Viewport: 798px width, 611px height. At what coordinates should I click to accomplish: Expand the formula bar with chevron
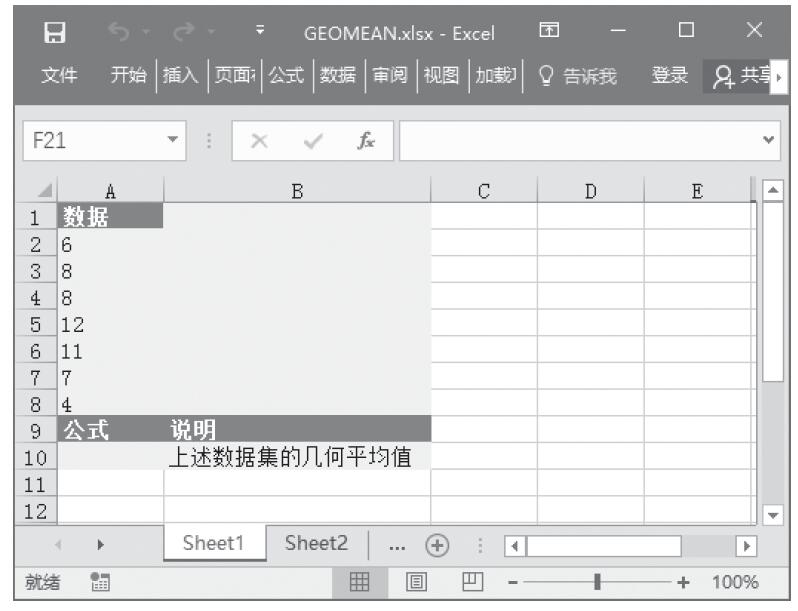point(767,142)
